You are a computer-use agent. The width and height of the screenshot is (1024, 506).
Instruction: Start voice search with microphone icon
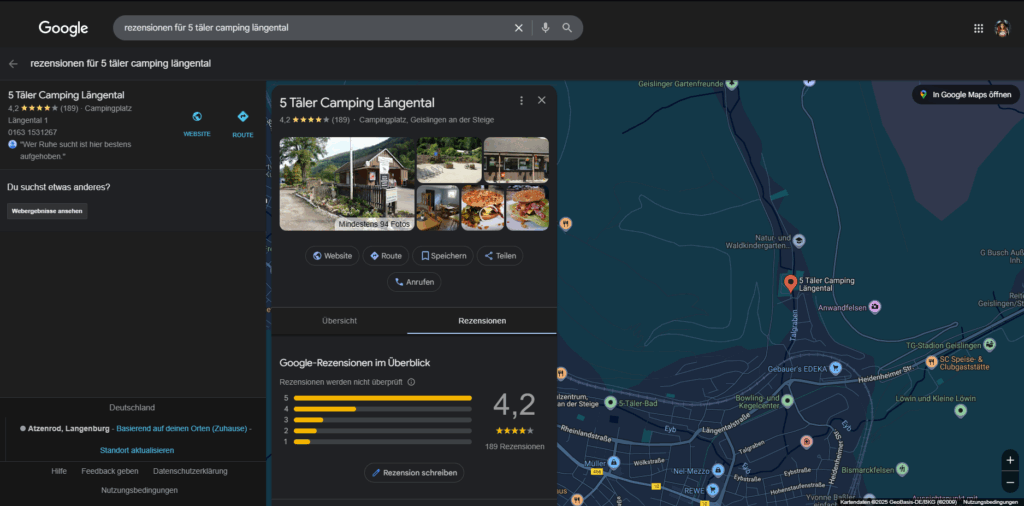click(x=545, y=28)
